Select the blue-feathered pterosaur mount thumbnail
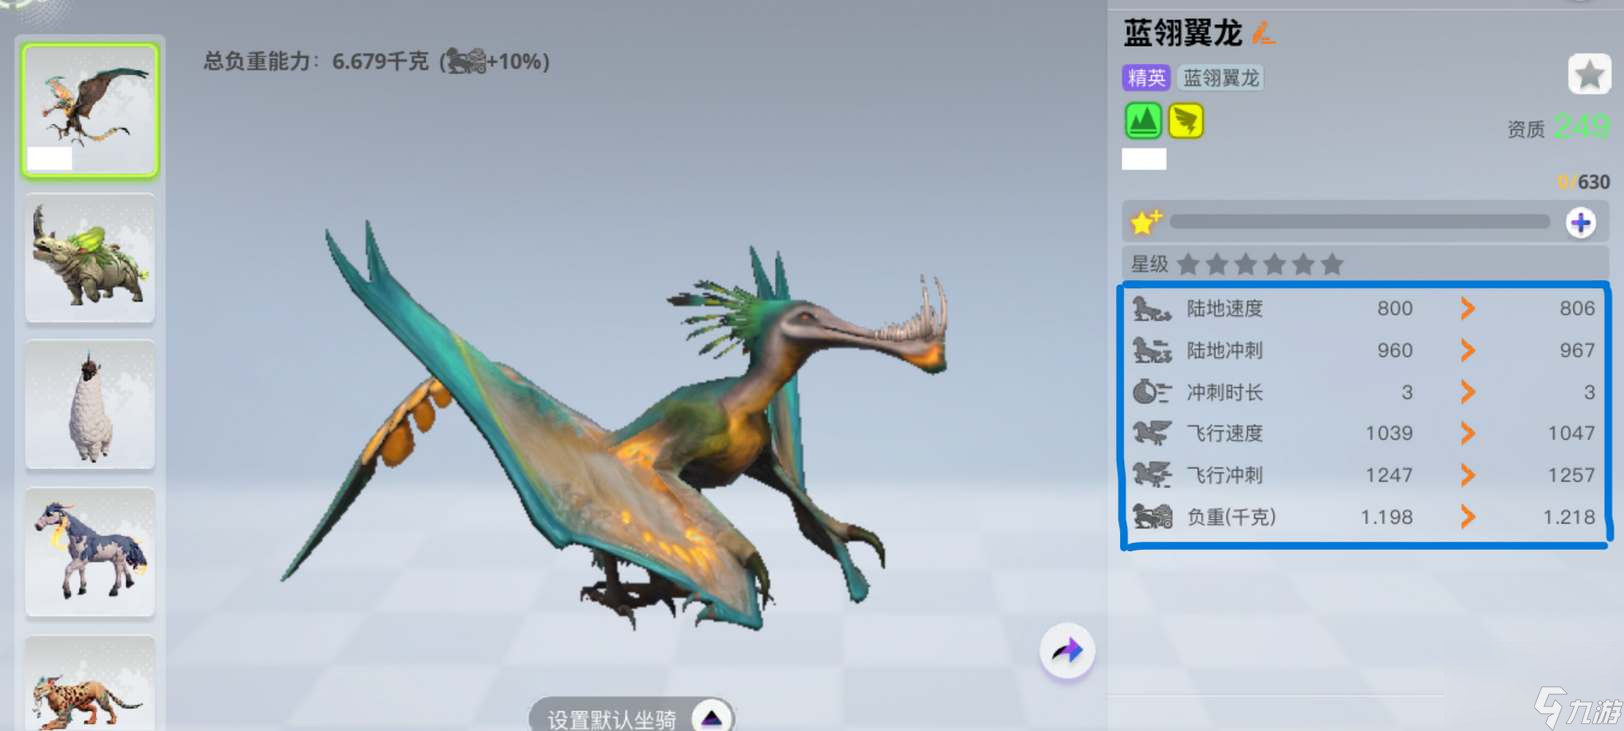The height and width of the screenshot is (731, 1624). (x=90, y=110)
